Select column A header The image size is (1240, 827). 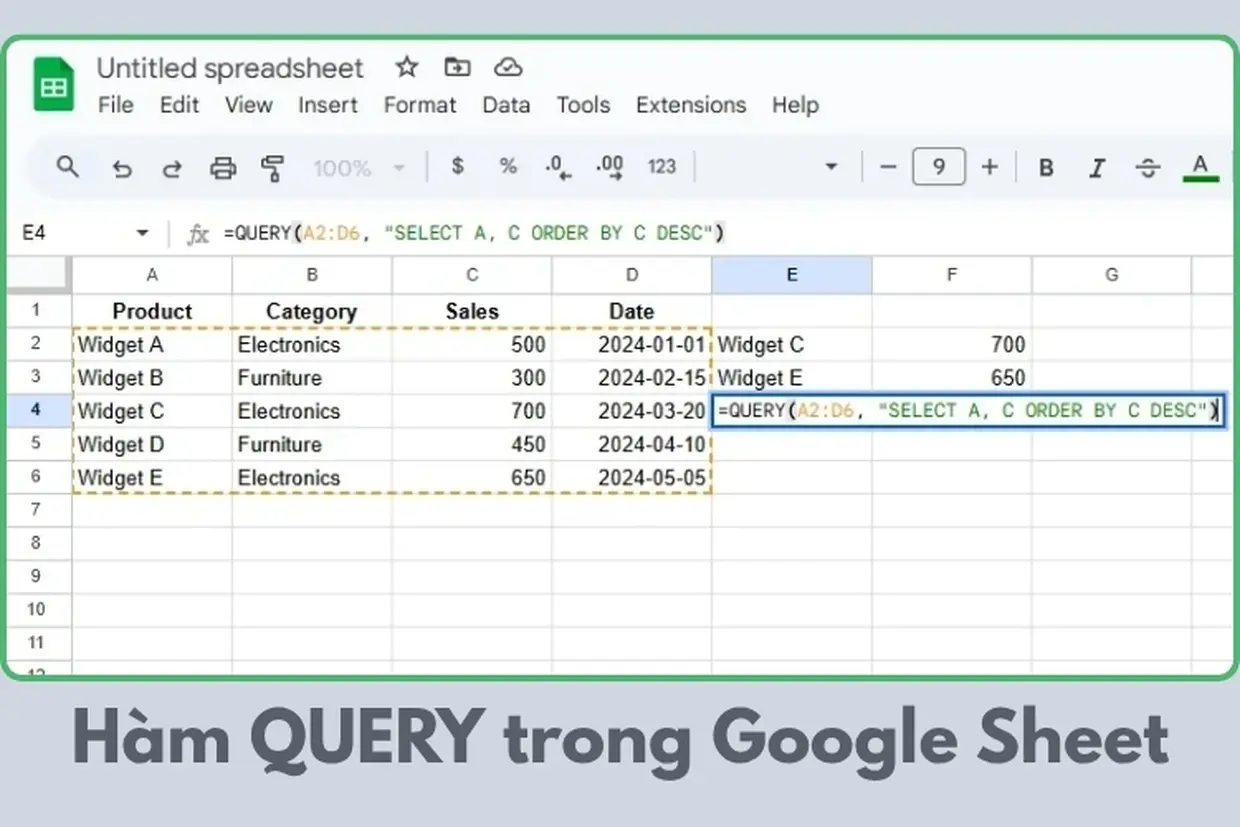tap(152, 275)
